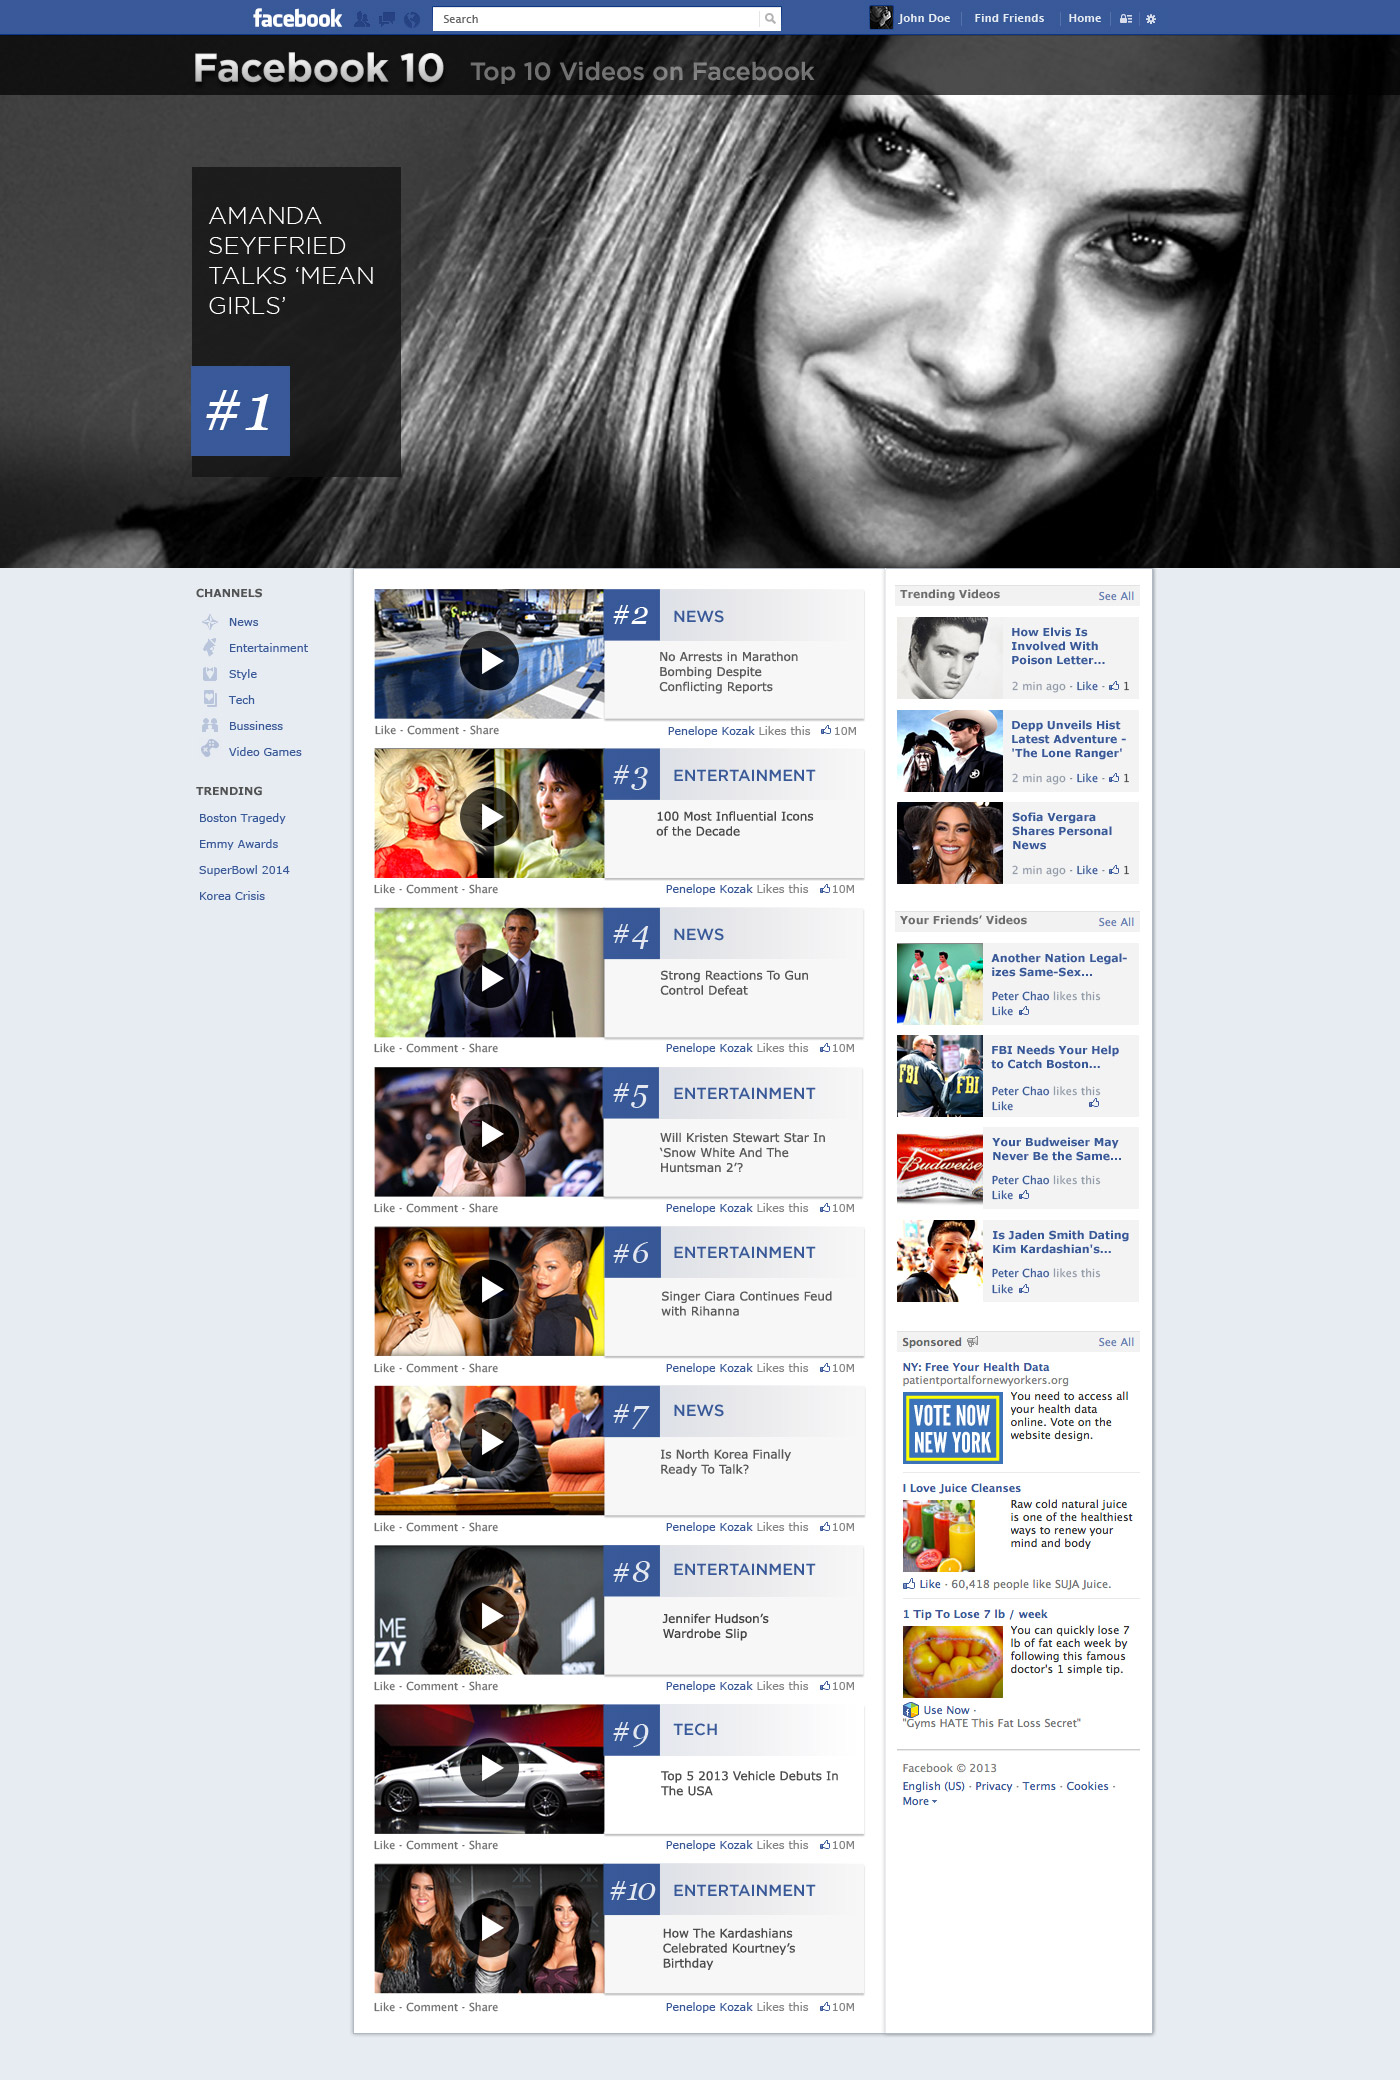Open the settings gear icon in top bar
The height and width of the screenshot is (2080, 1400).
(1151, 19)
